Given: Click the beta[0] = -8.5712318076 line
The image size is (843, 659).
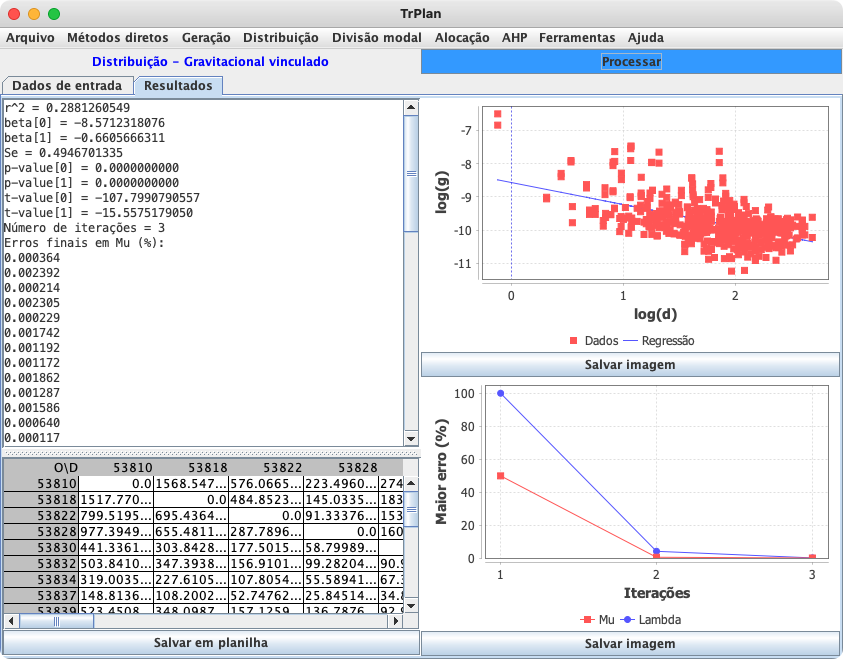Looking at the screenshot, I should point(84,123).
